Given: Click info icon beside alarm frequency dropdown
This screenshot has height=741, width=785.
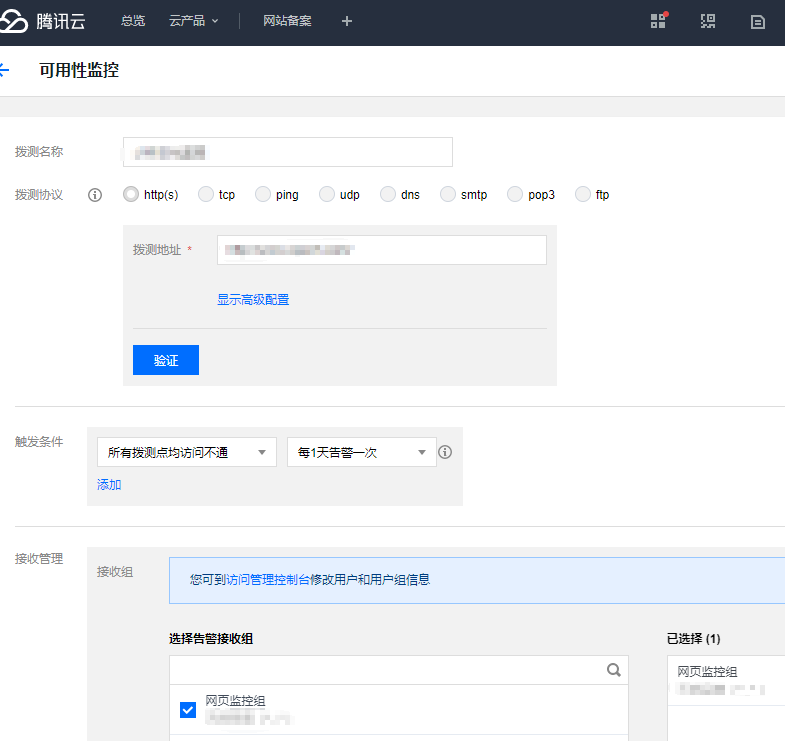Looking at the screenshot, I should pyautogui.click(x=446, y=452).
